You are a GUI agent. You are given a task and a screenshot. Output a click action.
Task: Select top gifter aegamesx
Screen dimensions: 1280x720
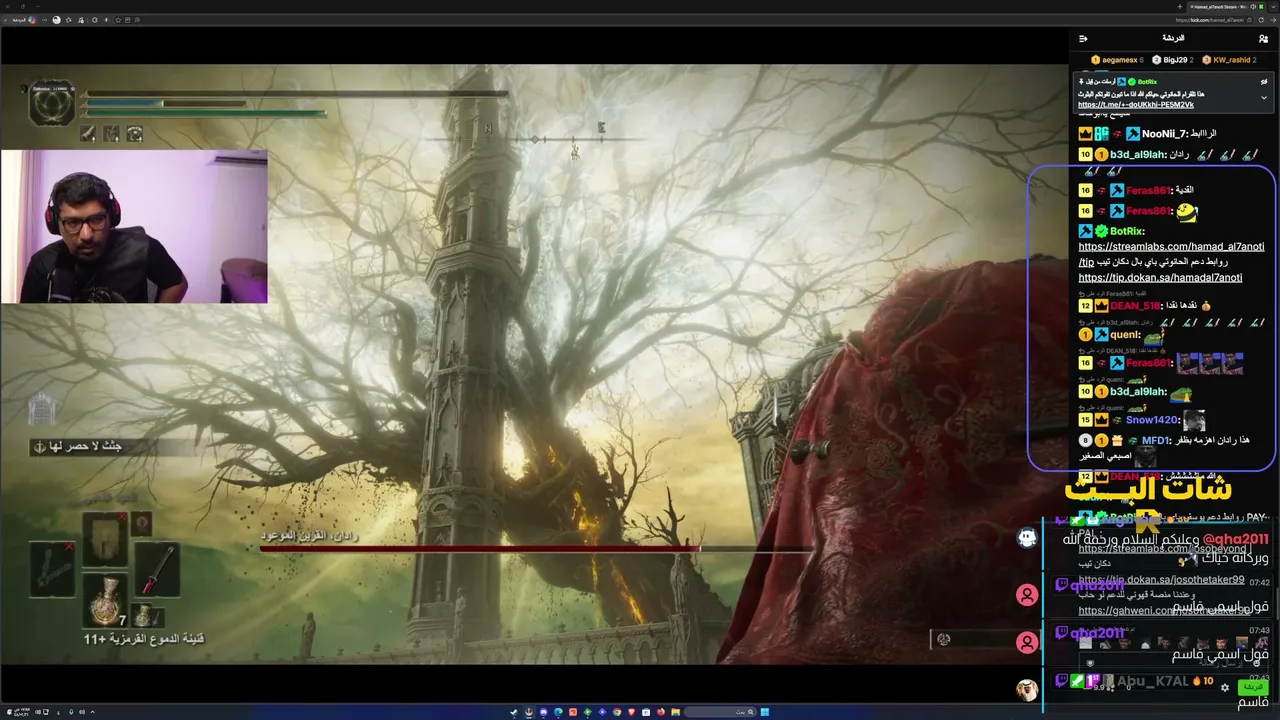(x=1117, y=60)
